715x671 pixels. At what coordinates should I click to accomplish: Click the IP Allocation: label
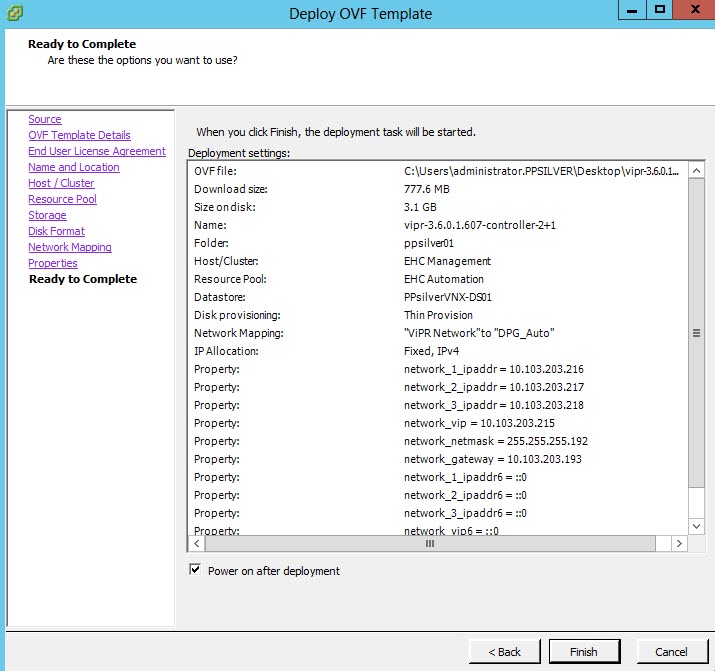[226, 351]
